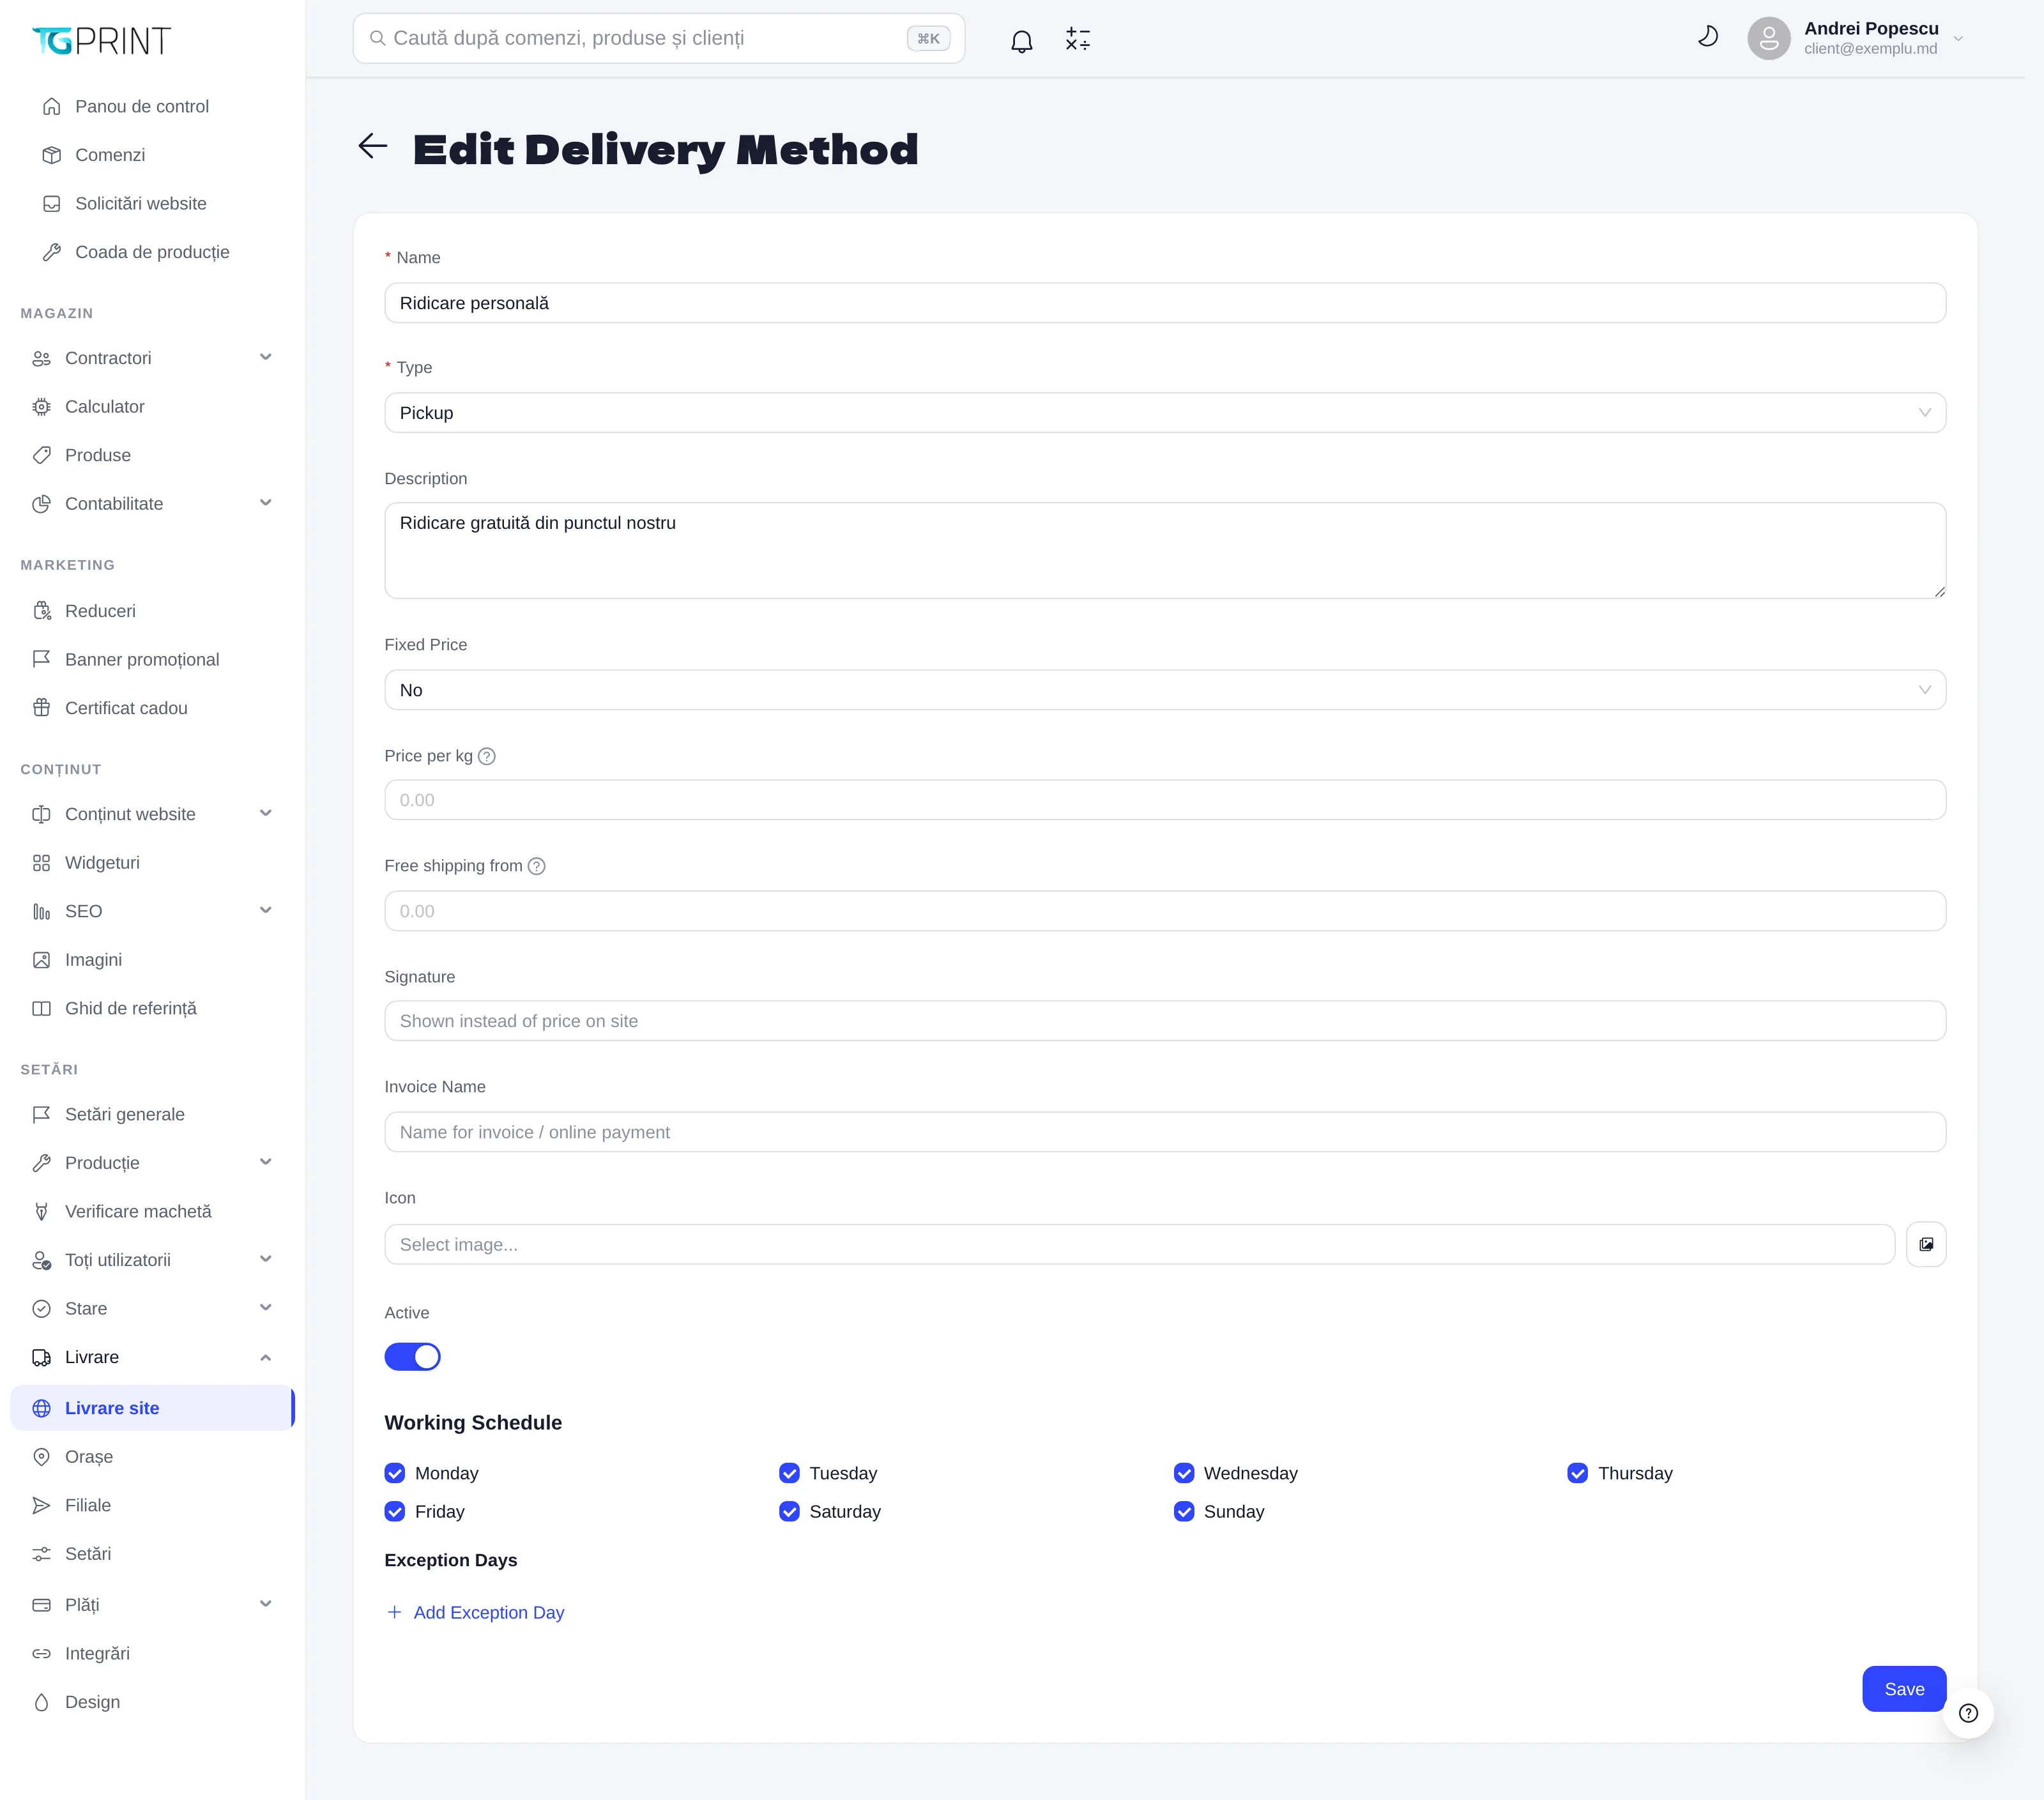This screenshot has width=2044, height=1800.
Task: Click help icon next to Free shipping from
Action: 536,866
